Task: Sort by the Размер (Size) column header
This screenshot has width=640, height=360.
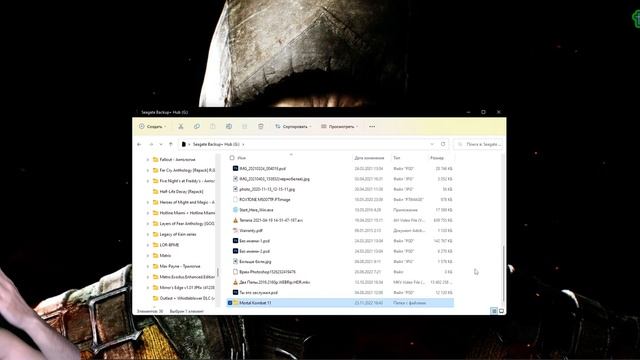Action: [437, 158]
